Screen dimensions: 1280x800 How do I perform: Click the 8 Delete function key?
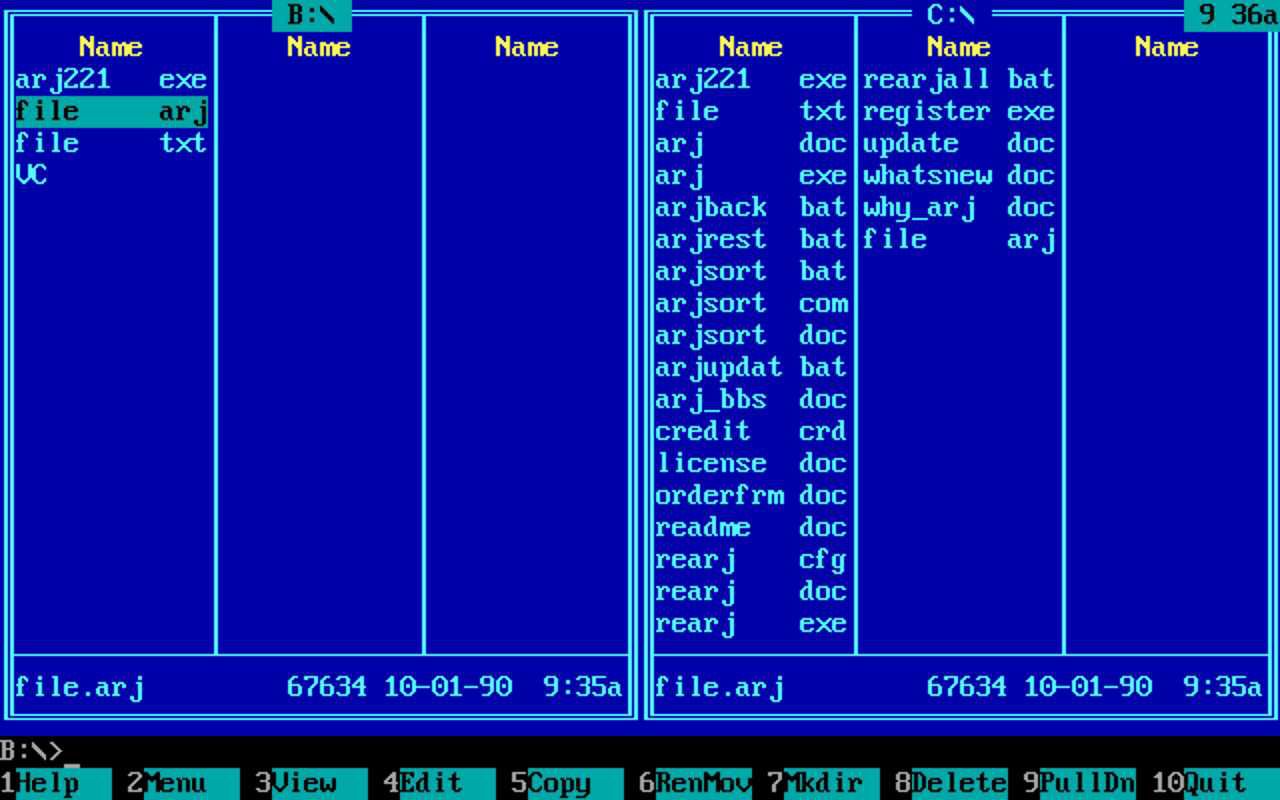(951, 783)
